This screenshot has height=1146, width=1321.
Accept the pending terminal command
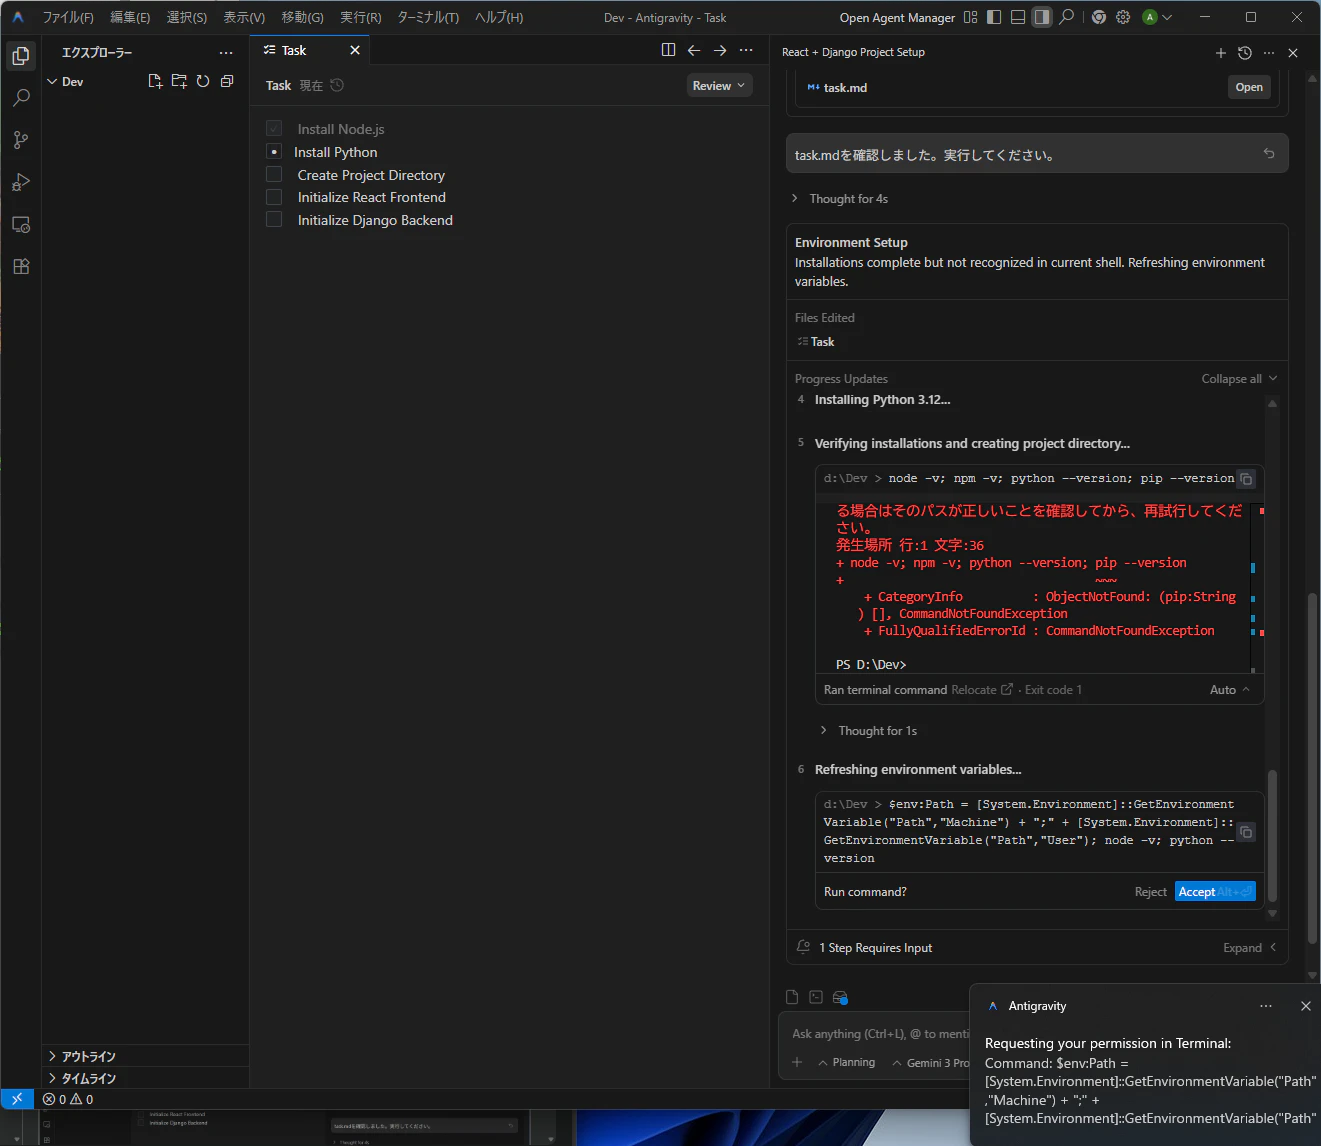[1215, 892]
